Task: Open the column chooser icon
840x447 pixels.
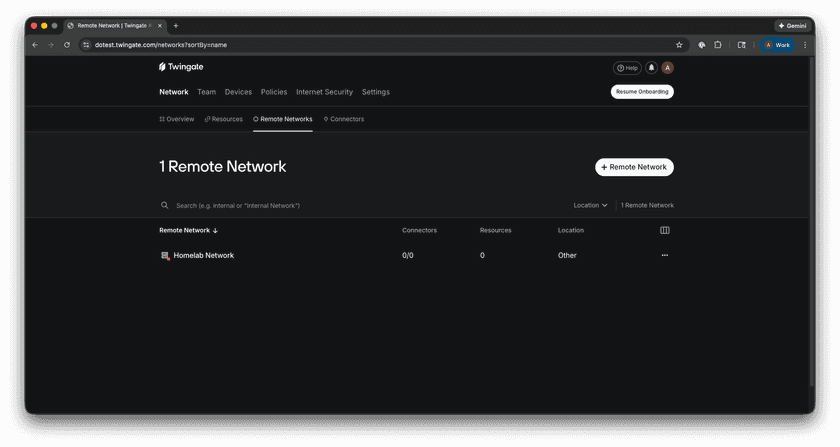Action: pos(665,230)
